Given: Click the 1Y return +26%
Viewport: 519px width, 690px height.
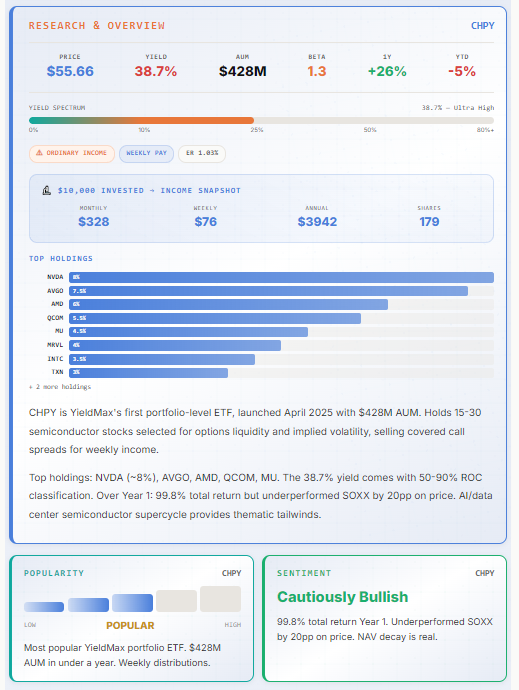Looking at the screenshot, I should point(387,71).
